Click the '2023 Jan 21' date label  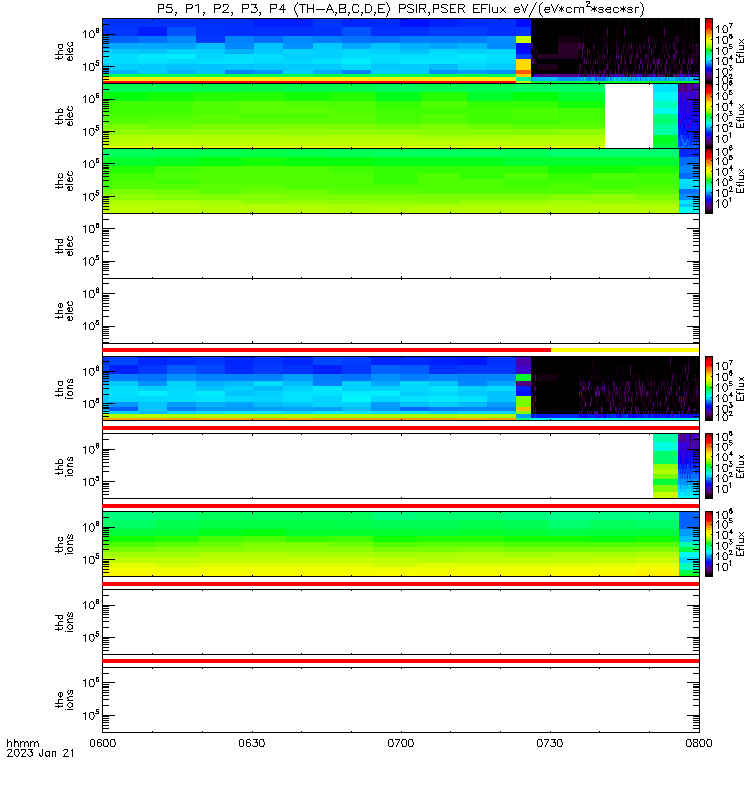point(40,753)
